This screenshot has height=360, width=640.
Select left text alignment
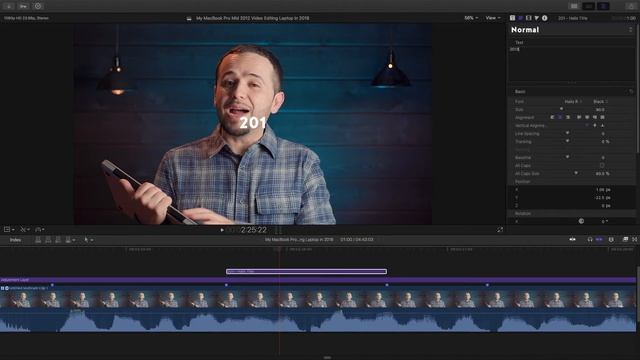click(553, 117)
